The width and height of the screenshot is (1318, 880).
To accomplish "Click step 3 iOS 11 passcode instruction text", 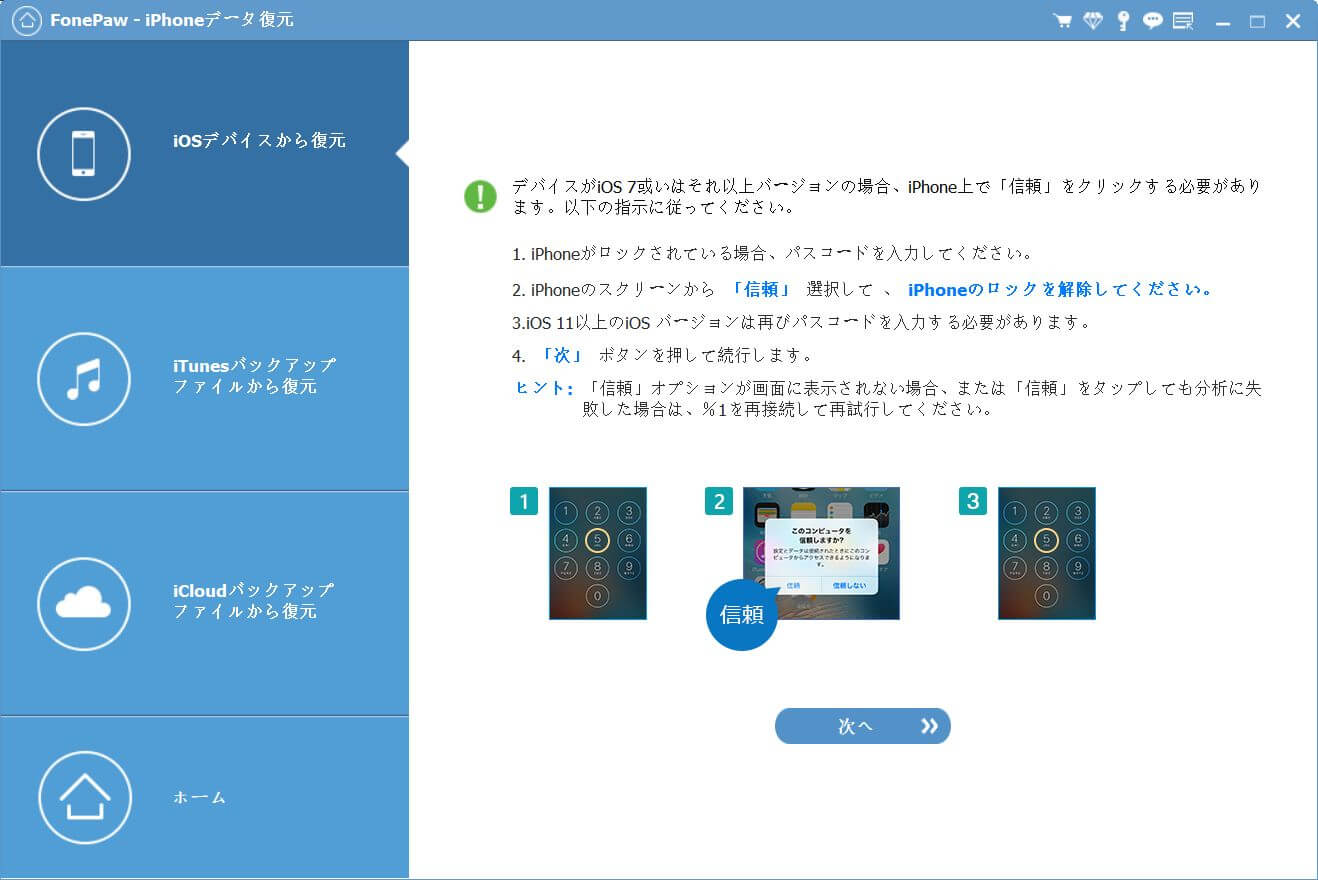I will [x=800, y=323].
